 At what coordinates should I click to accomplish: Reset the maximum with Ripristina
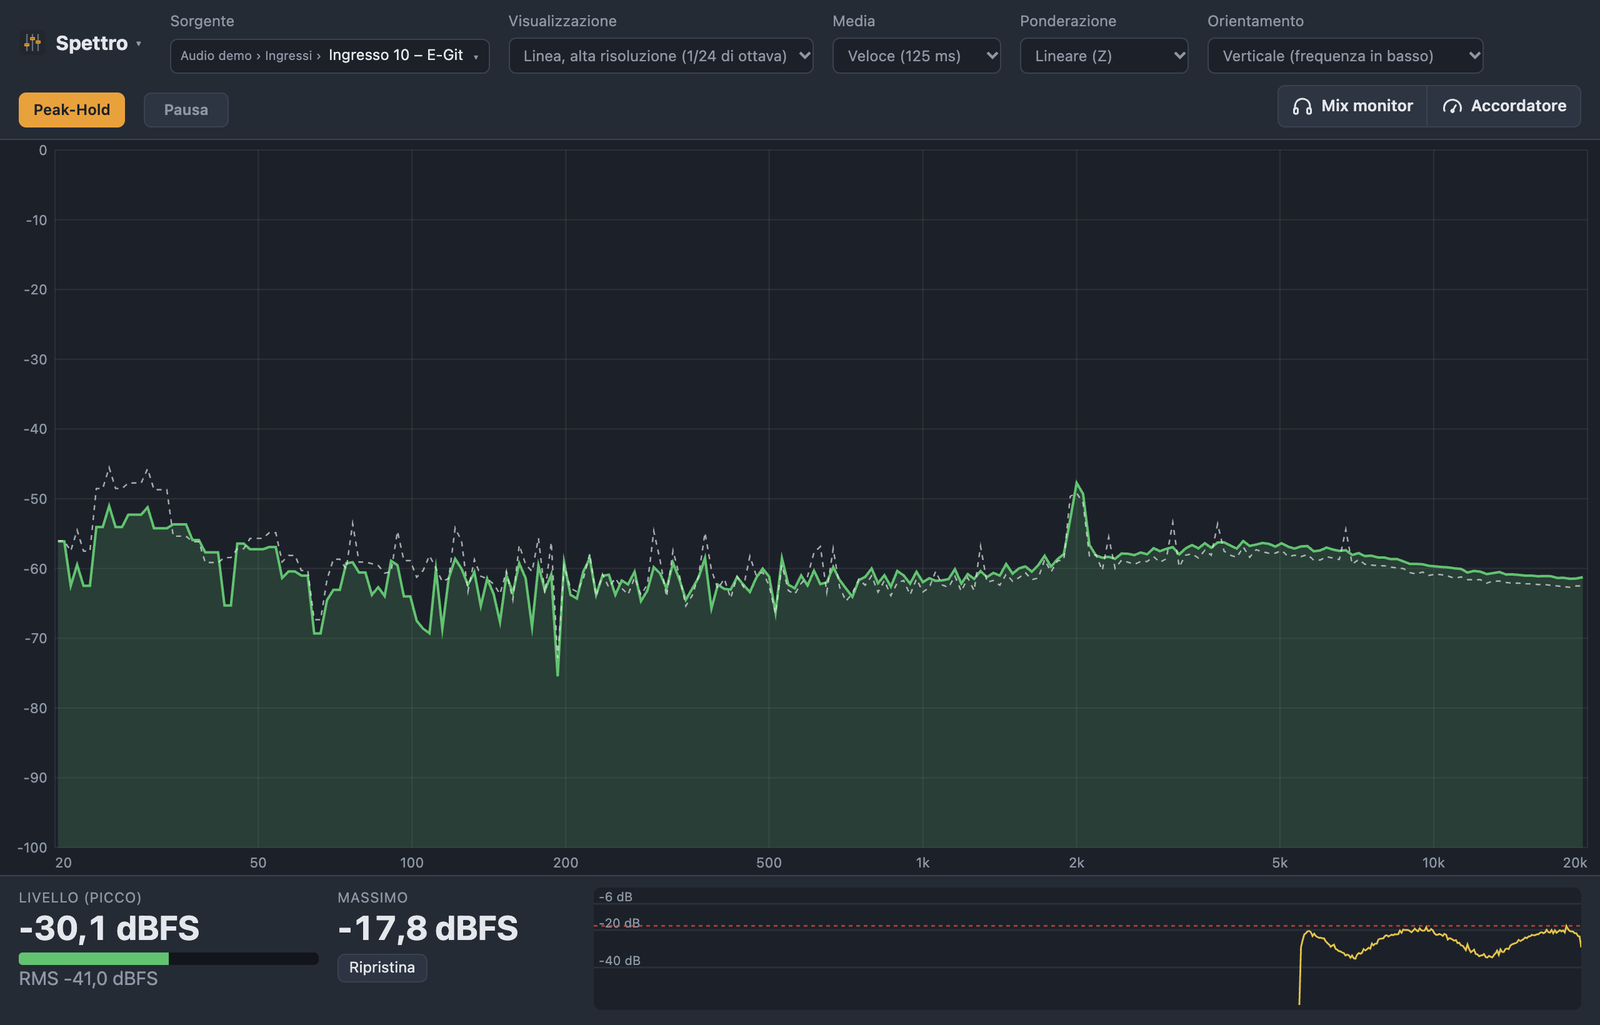(382, 967)
